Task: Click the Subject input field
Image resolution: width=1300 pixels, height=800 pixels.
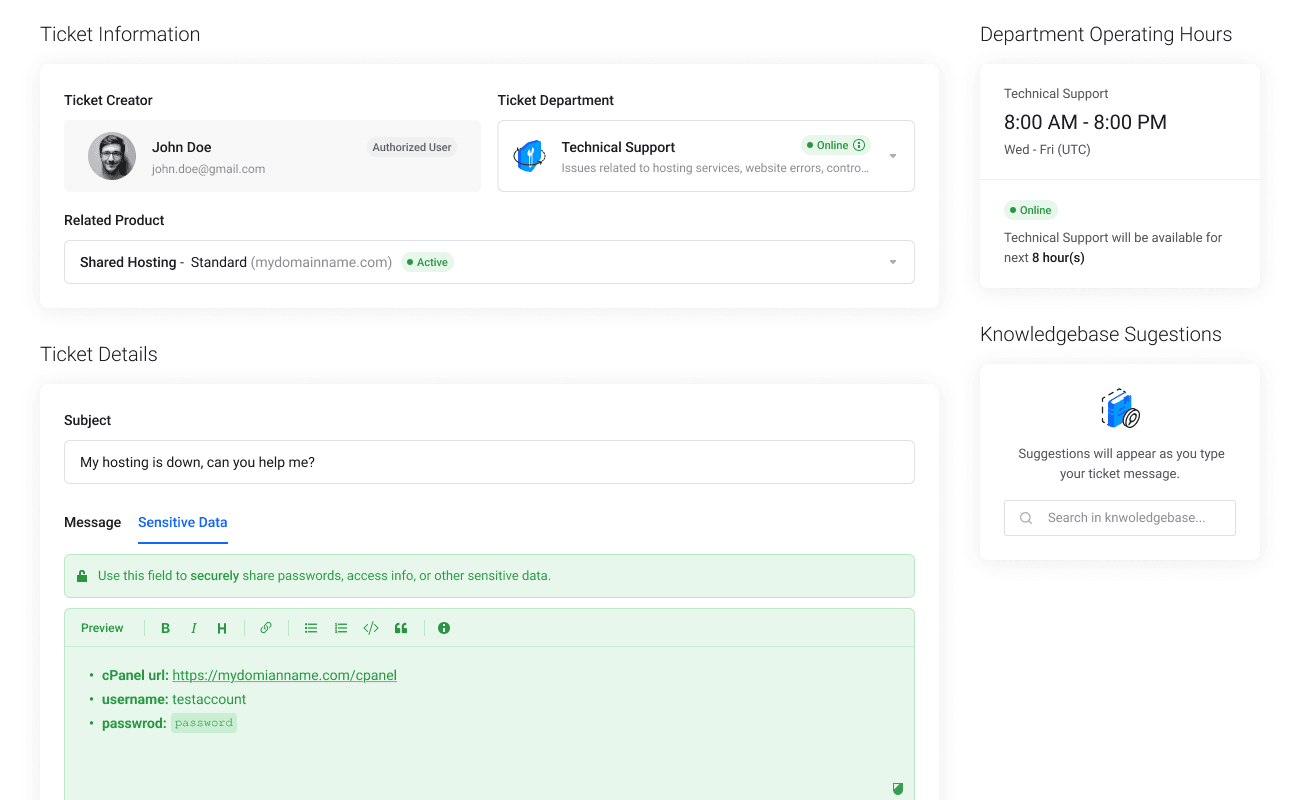Action: (x=489, y=462)
